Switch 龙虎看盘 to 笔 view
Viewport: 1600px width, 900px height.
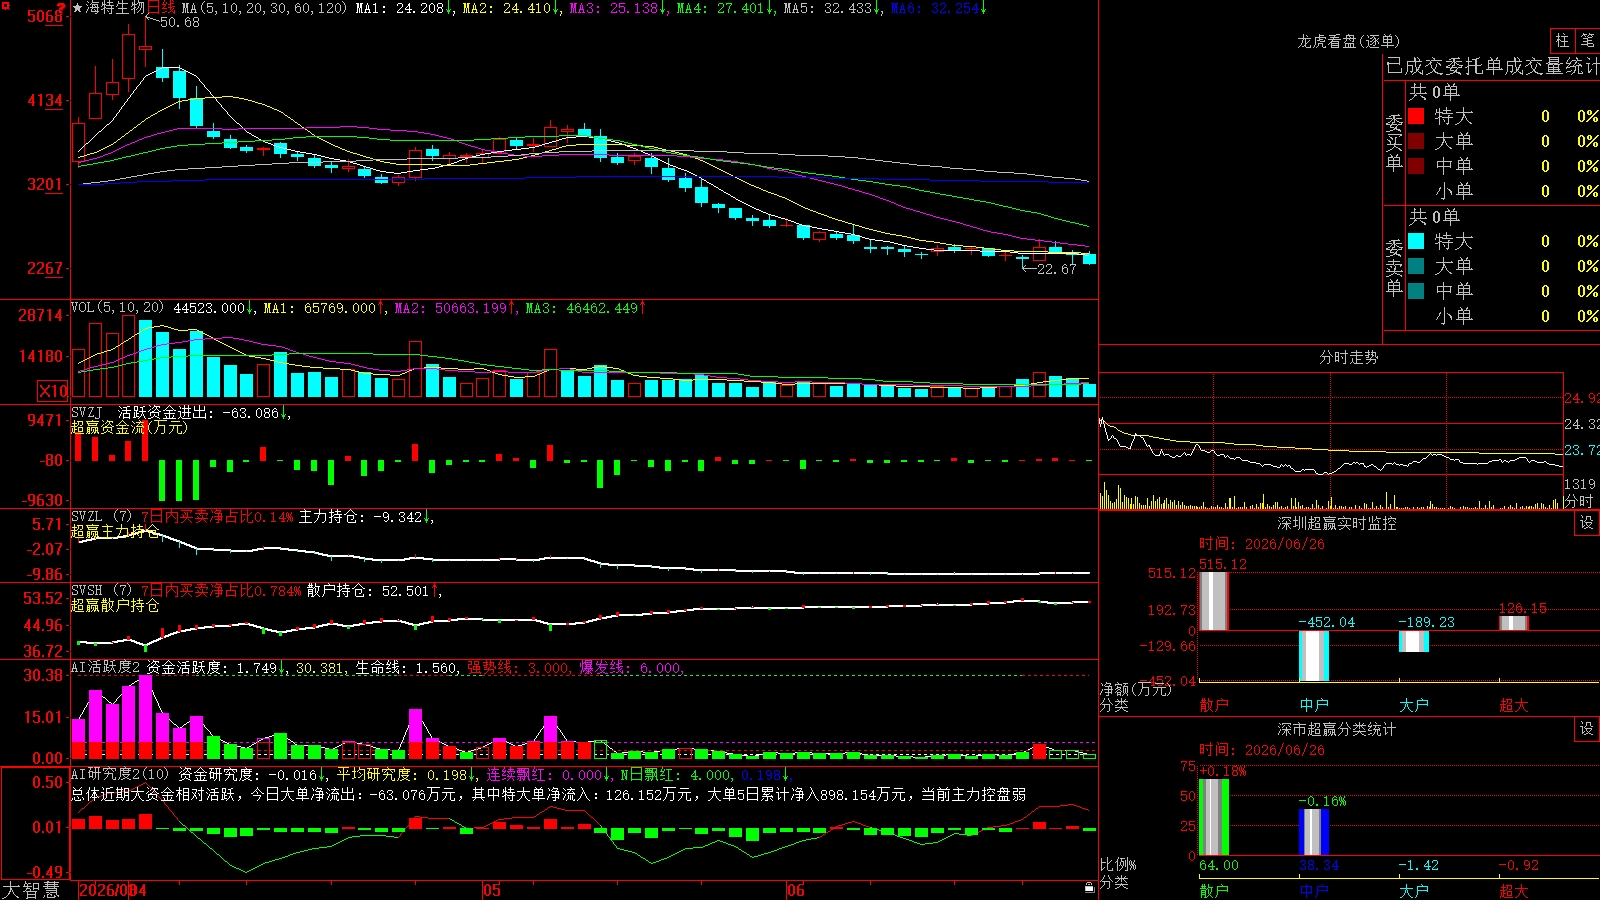click(x=1587, y=41)
